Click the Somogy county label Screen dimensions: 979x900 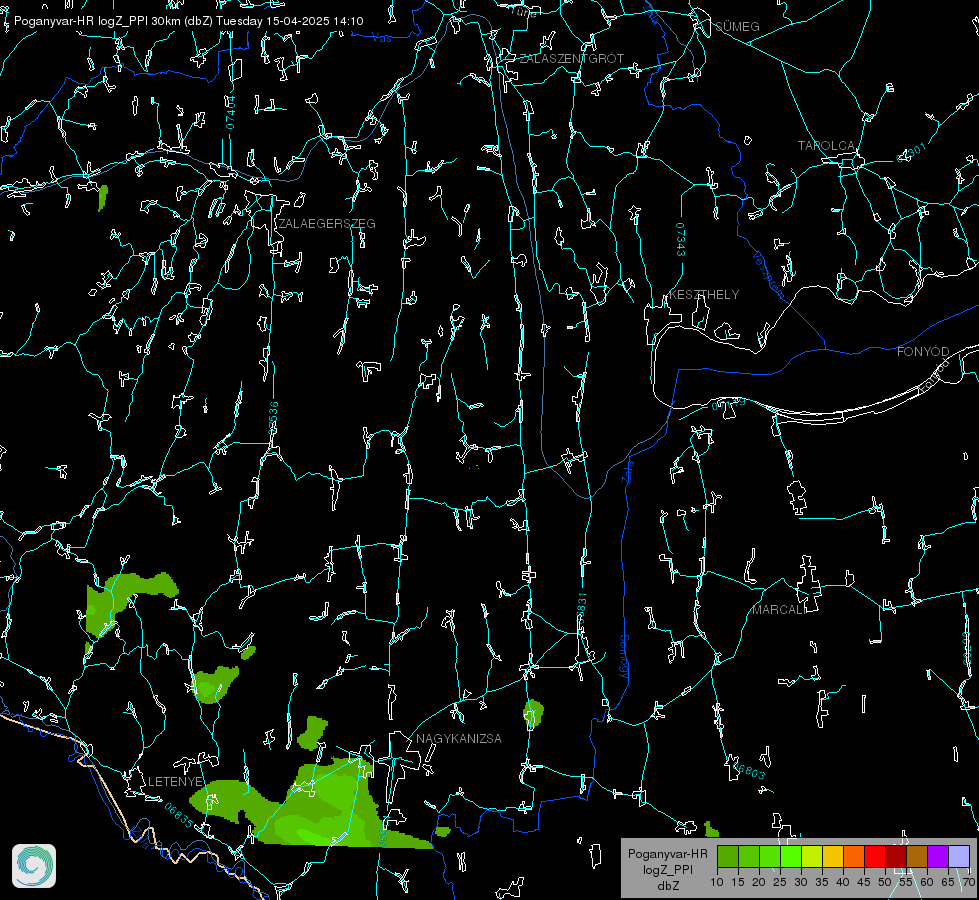click(624, 656)
